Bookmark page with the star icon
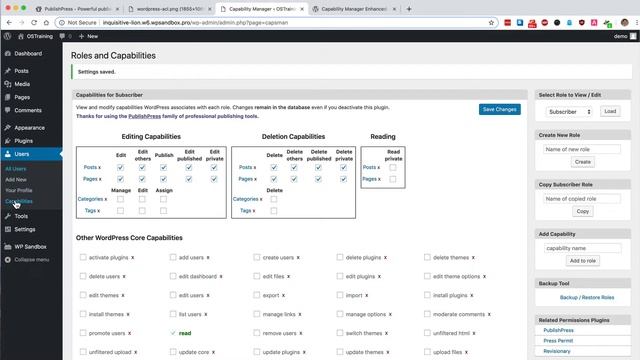 pos(491,23)
